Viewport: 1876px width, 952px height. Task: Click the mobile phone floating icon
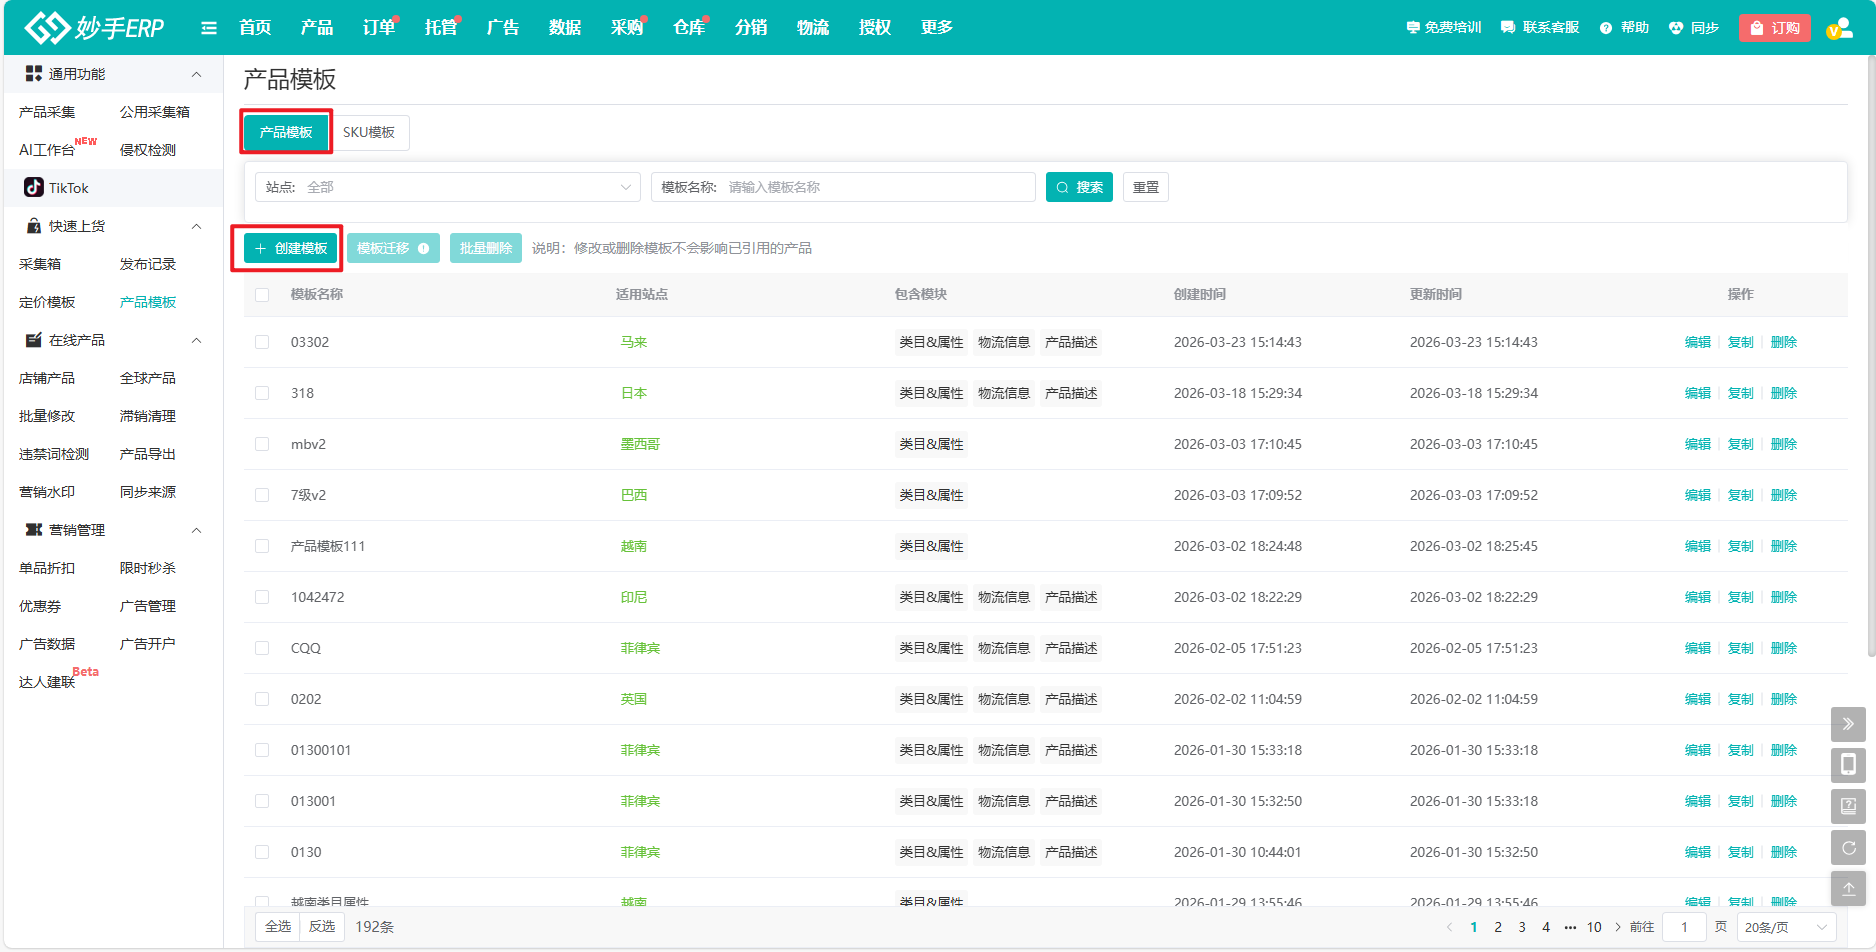click(1848, 765)
